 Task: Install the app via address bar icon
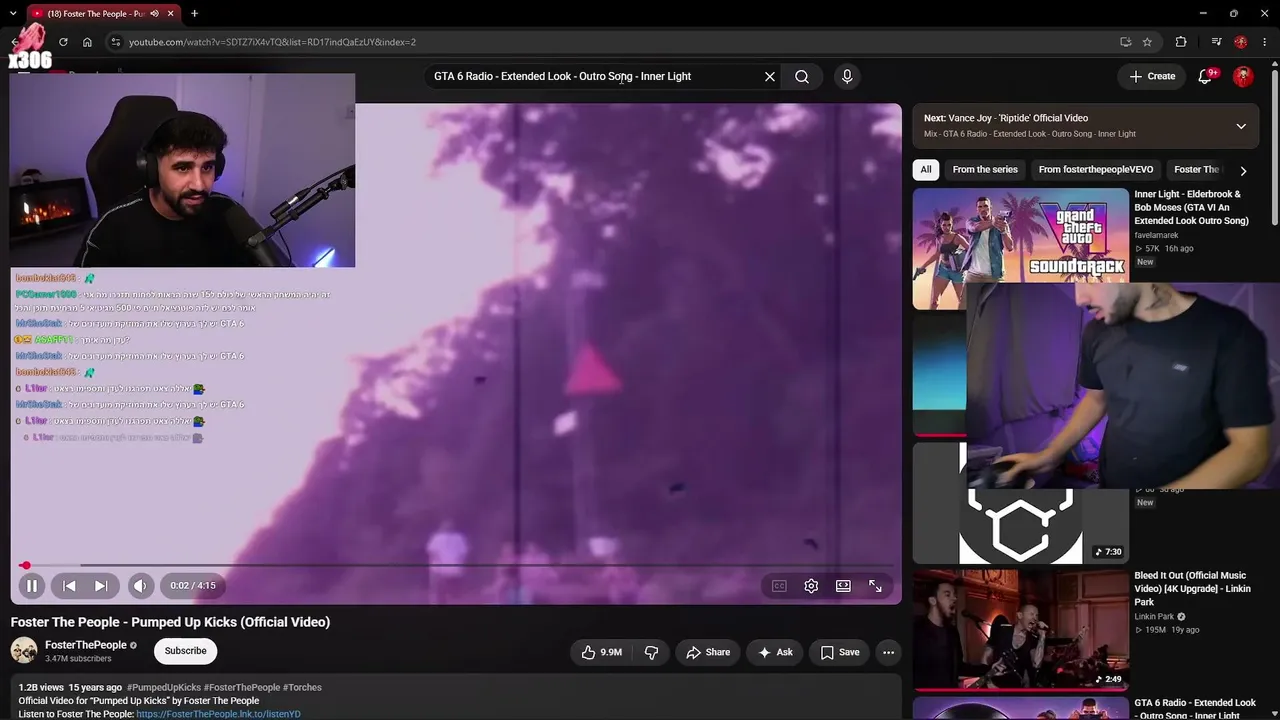tap(1125, 42)
